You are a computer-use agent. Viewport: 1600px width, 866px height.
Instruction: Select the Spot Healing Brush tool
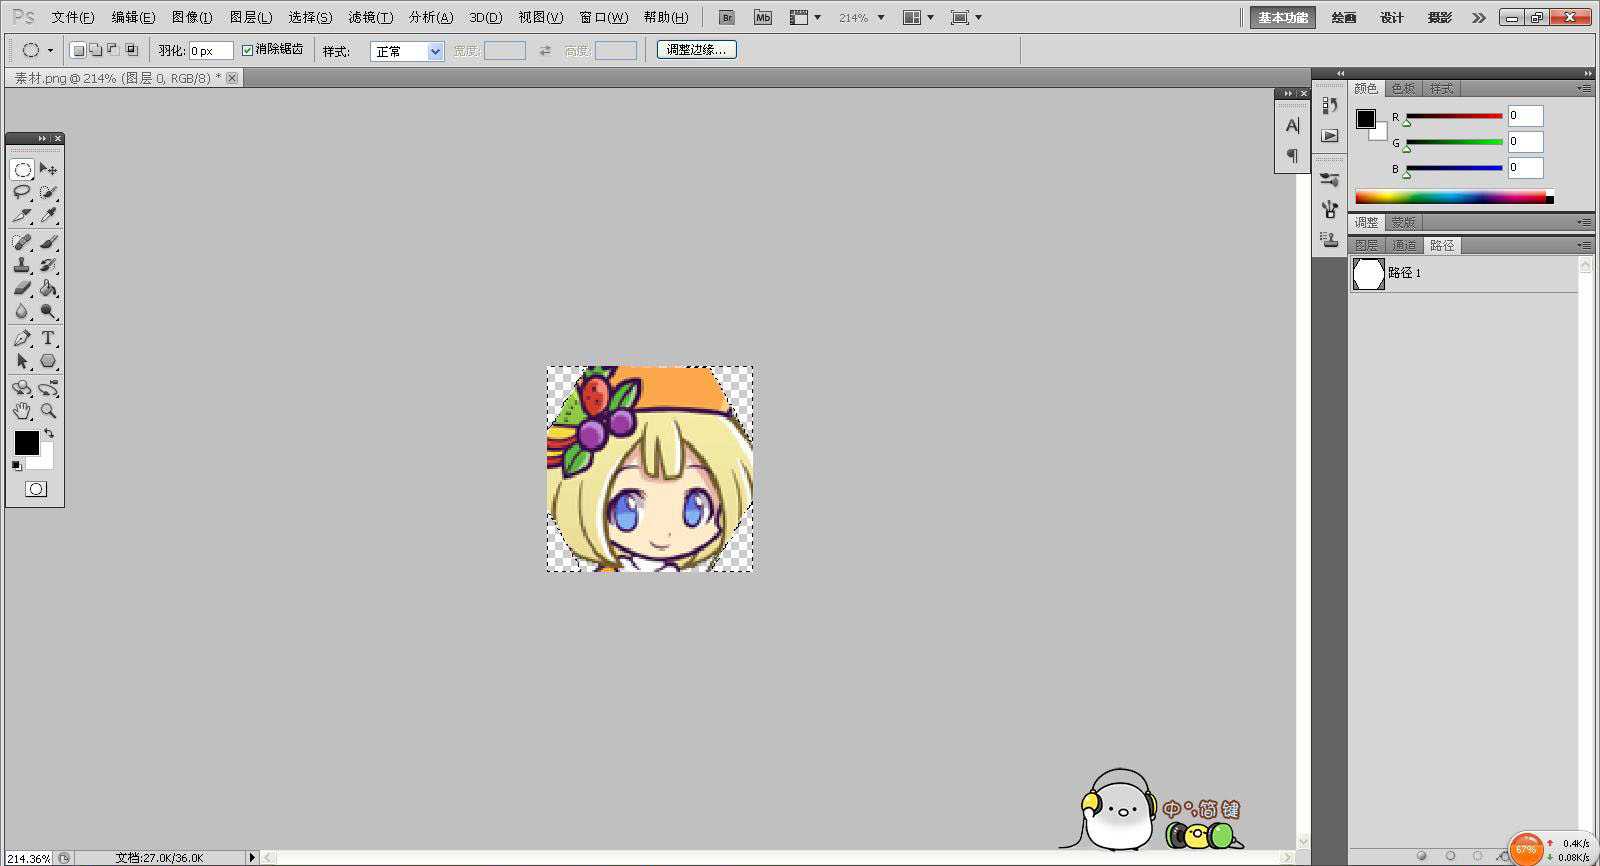click(x=22, y=243)
